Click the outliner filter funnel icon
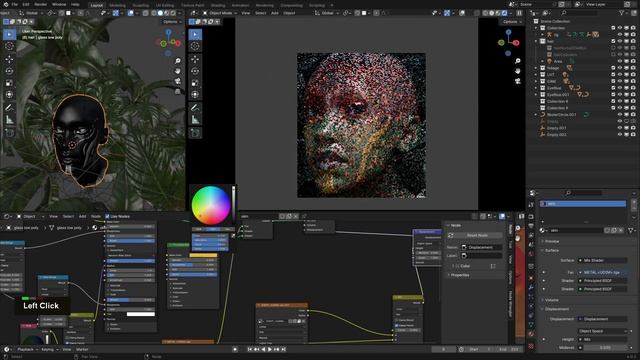Screen dimensions: 640x360 point(622,13)
